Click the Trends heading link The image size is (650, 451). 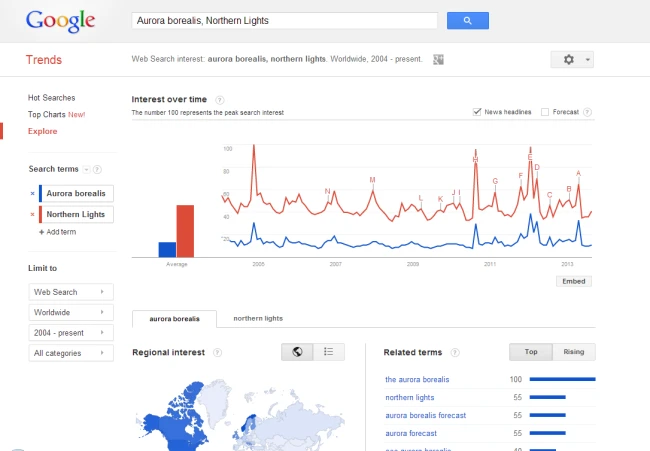tap(44, 60)
